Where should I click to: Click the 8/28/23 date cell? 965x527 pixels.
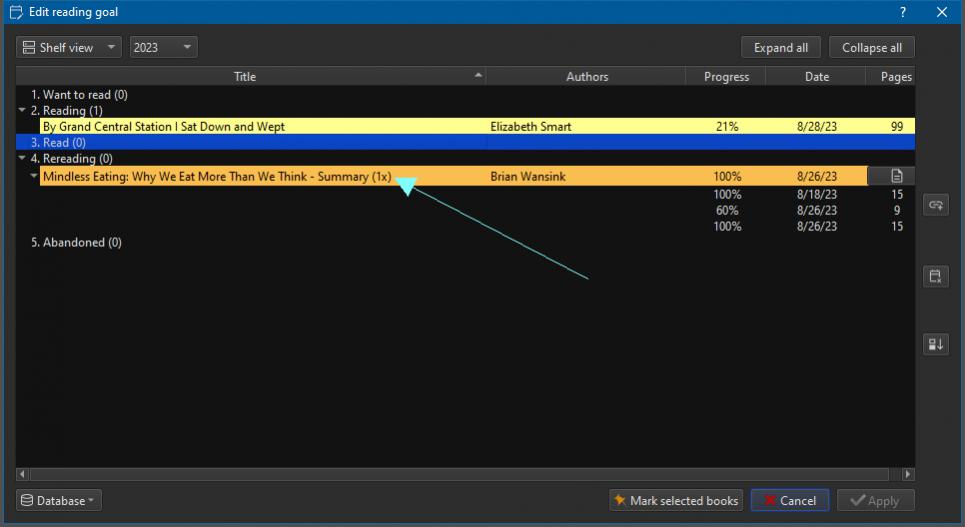point(816,126)
